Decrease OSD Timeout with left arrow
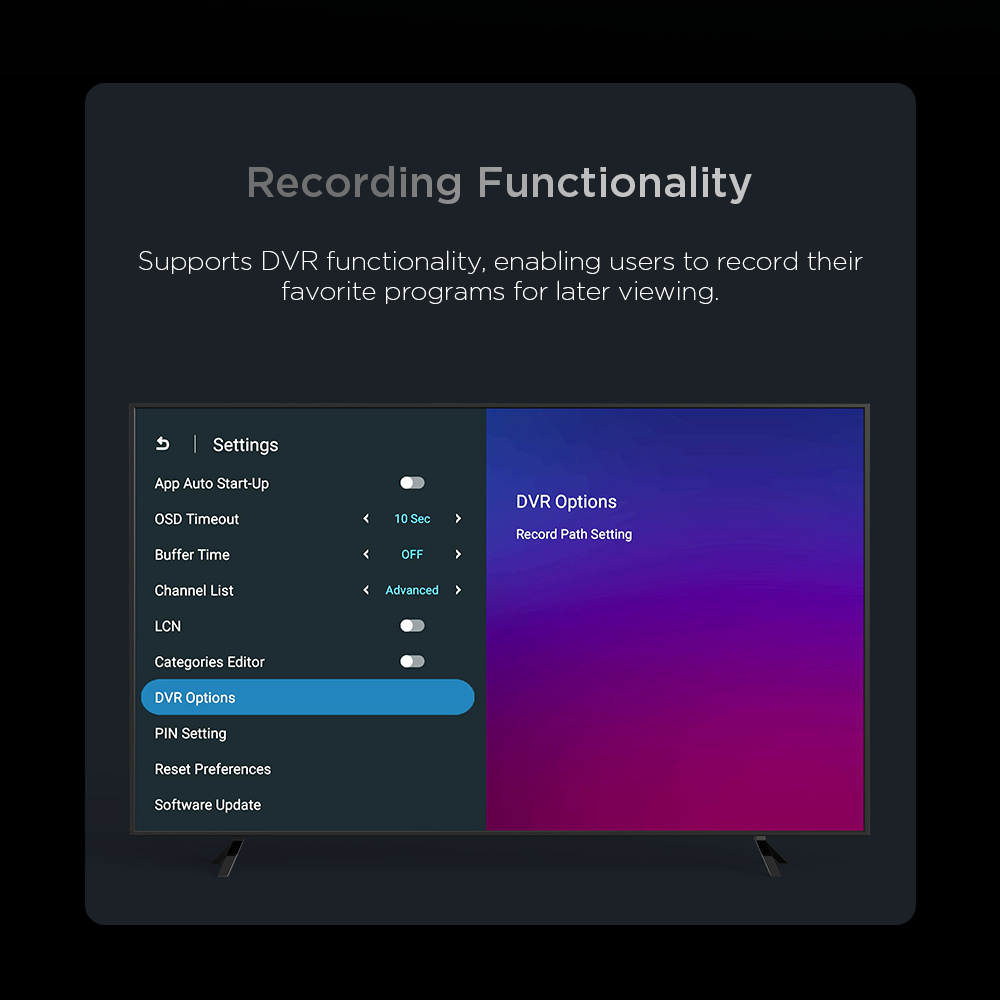Image resolution: width=1000 pixels, height=1000 pixels. (x=366, y=518)
